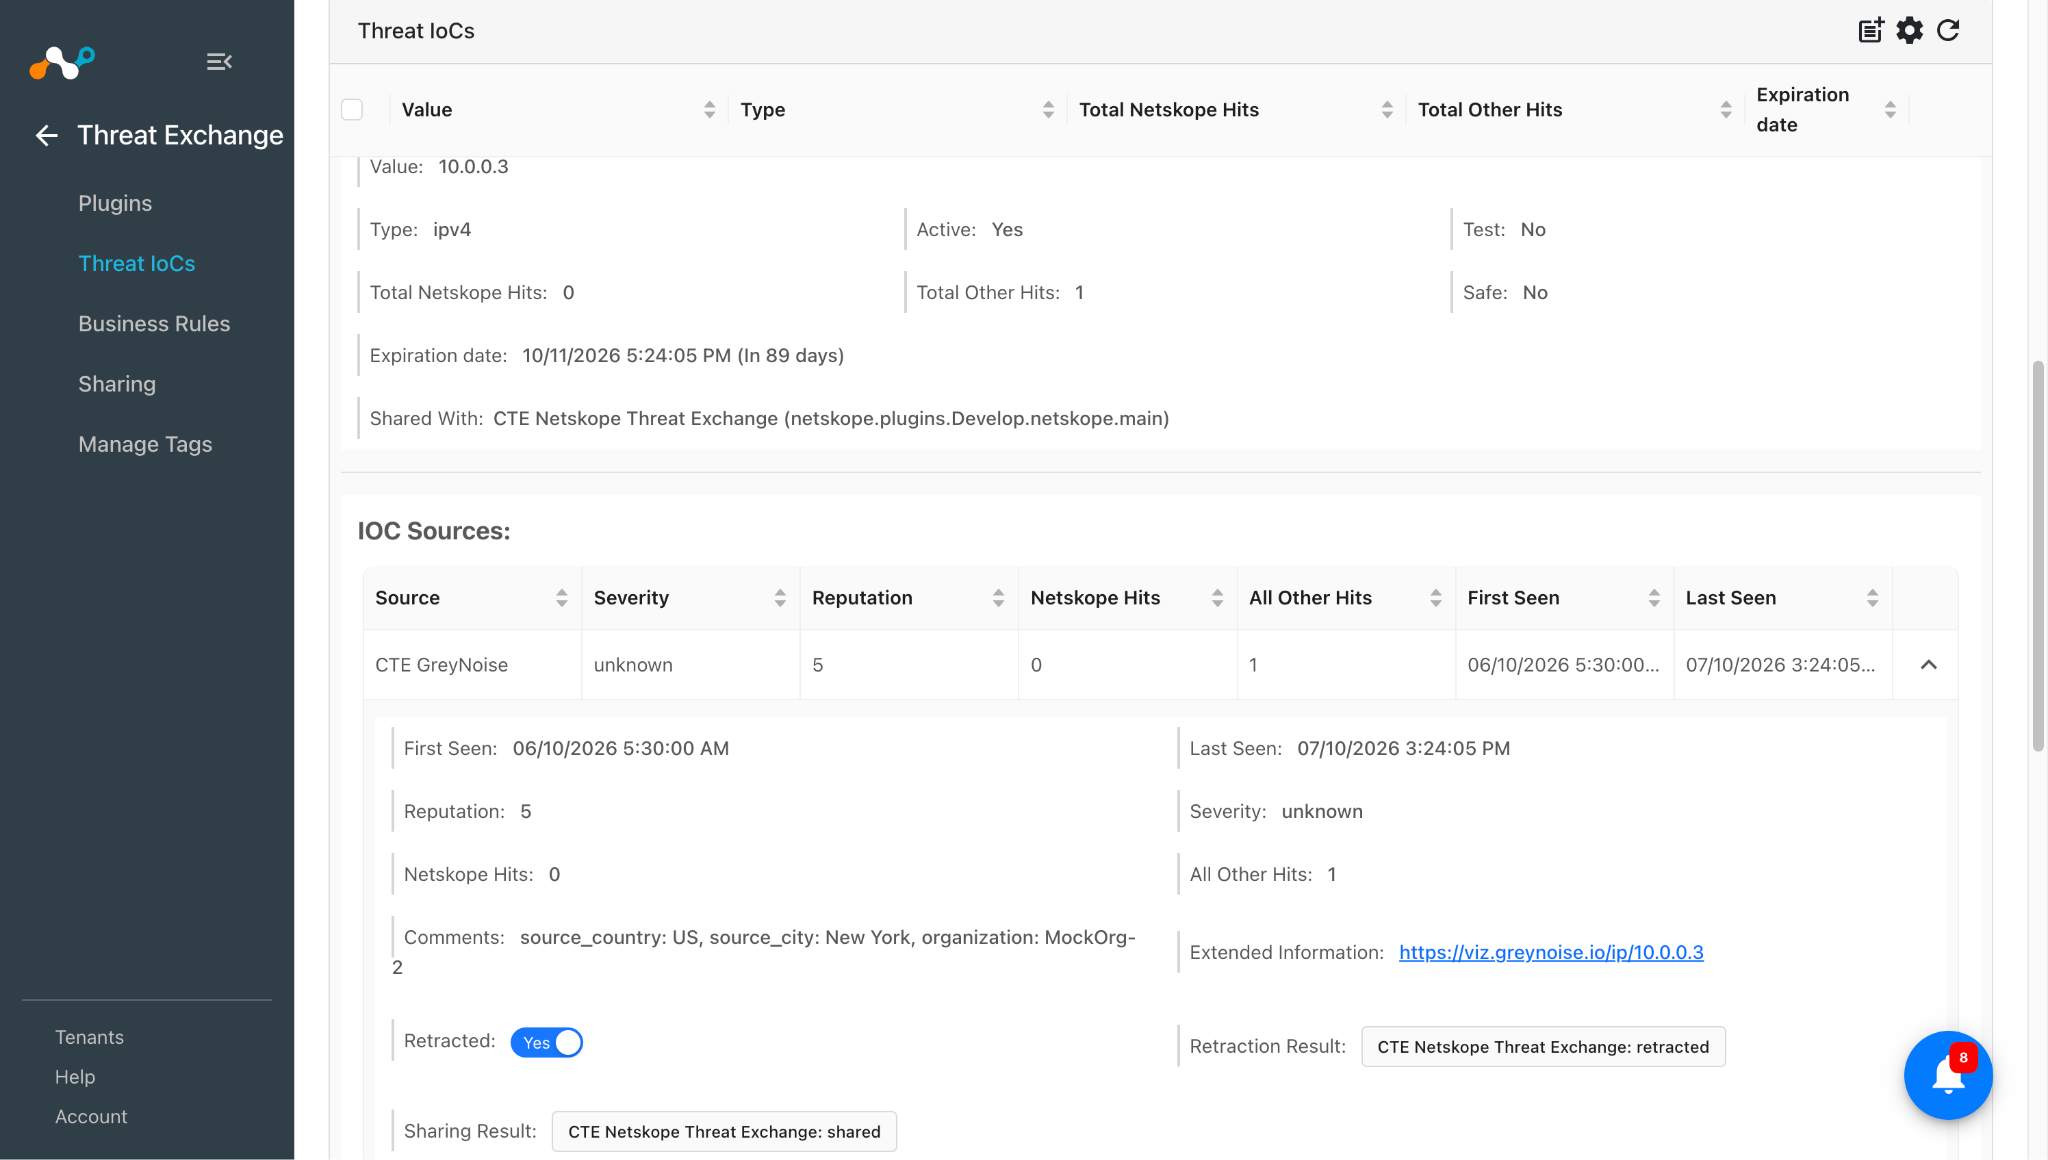
Task: Open the Help page
Action: pos(75,1077)
